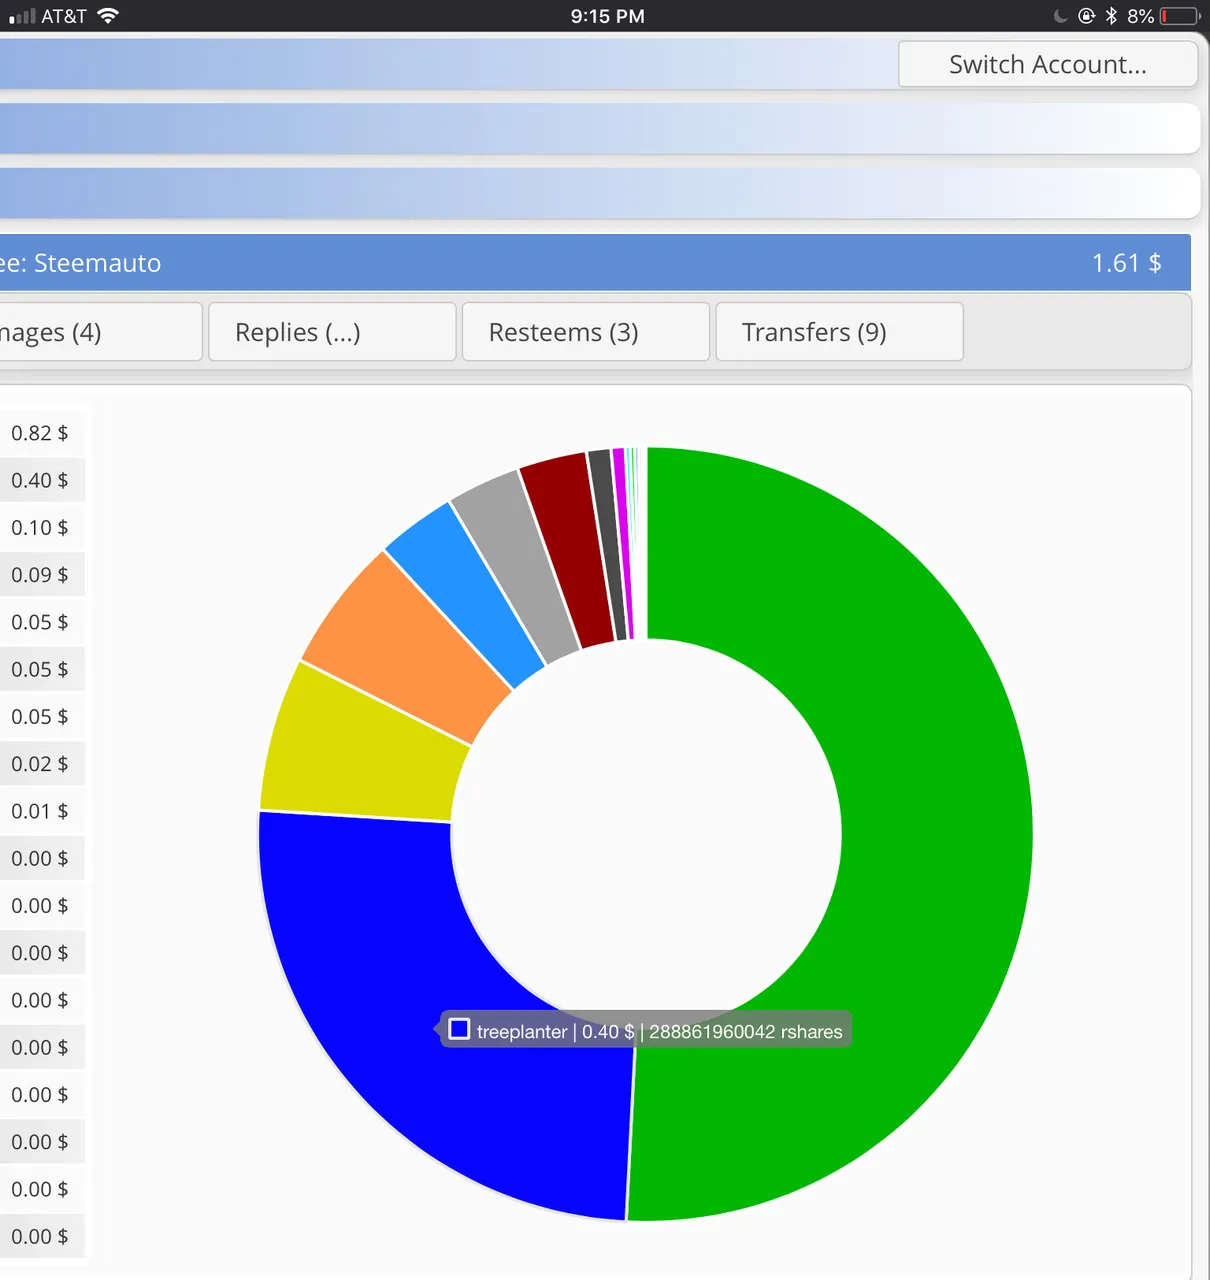
Task: Select the dark red donut segment
Action: click(567, 548)
